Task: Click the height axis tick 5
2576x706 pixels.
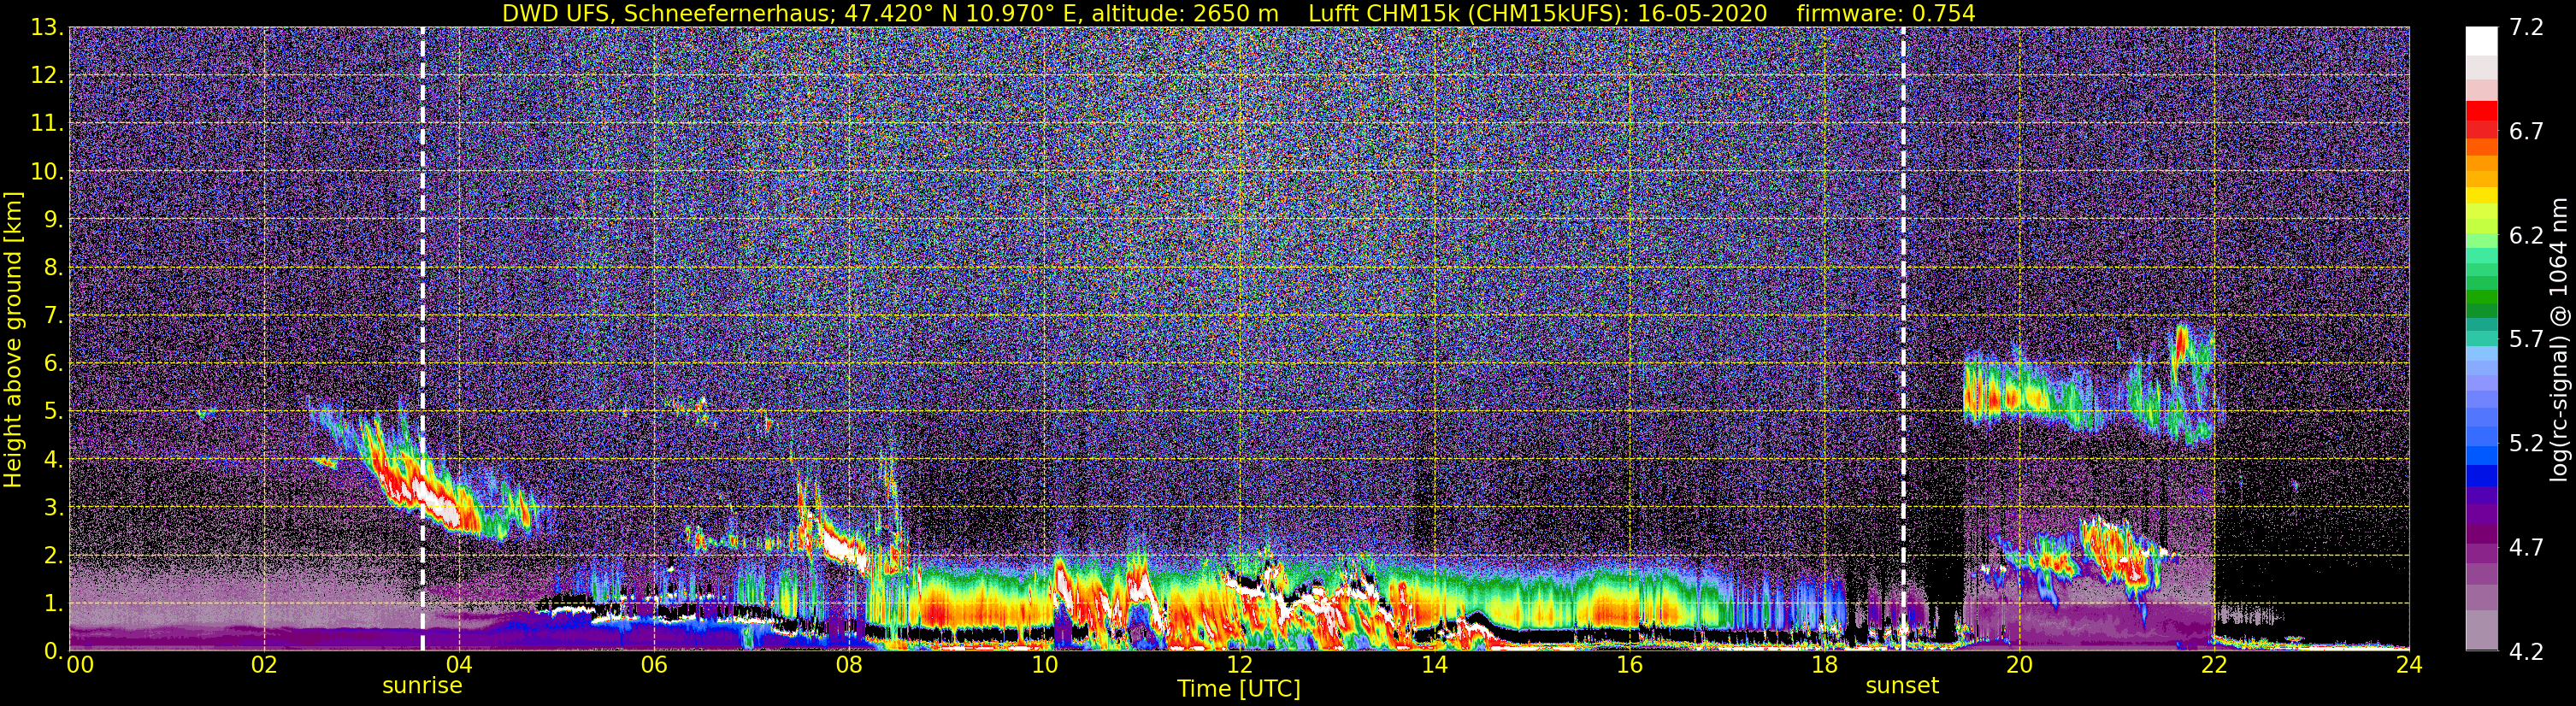Action: pyautogui.click(x=52, y=411)
